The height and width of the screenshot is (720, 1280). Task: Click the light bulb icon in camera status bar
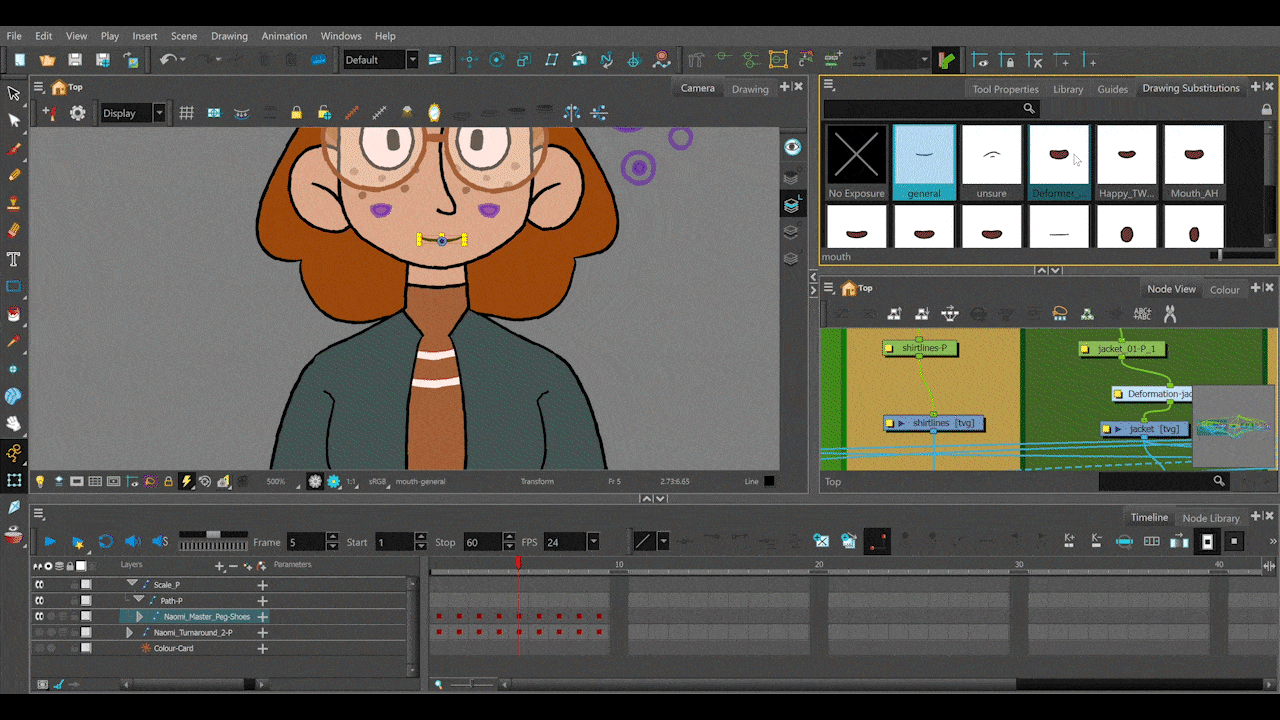40,481
